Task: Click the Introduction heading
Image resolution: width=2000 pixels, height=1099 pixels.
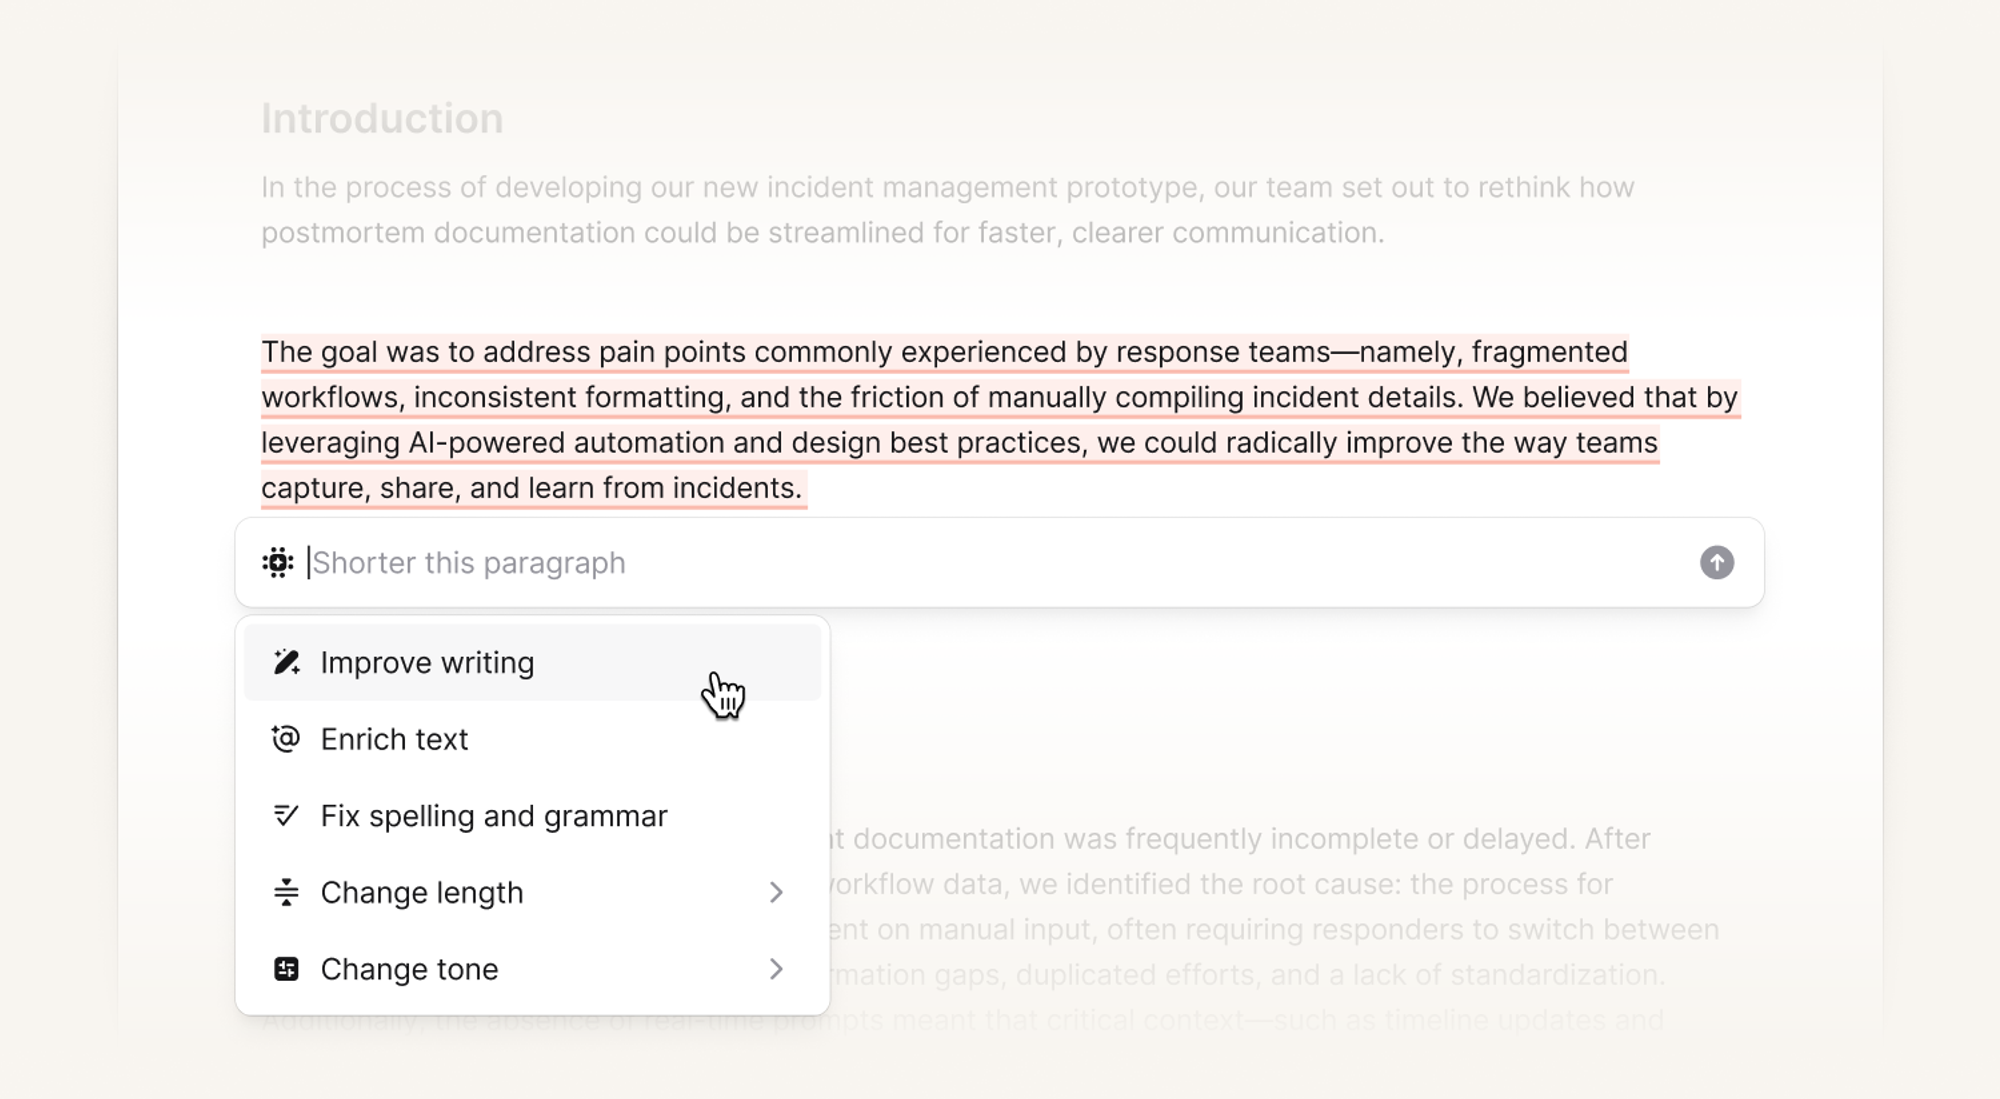Action: (x=382, y=118)
